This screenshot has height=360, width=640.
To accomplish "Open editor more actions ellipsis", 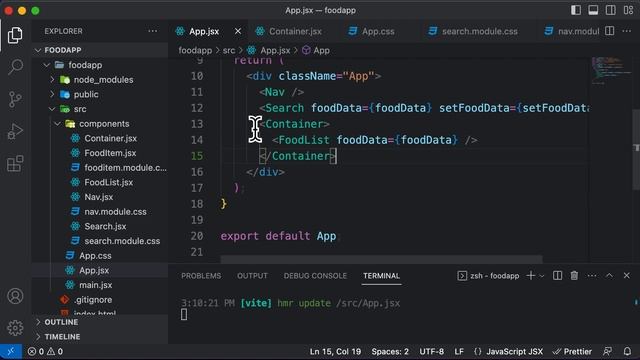I will (627, 31).
